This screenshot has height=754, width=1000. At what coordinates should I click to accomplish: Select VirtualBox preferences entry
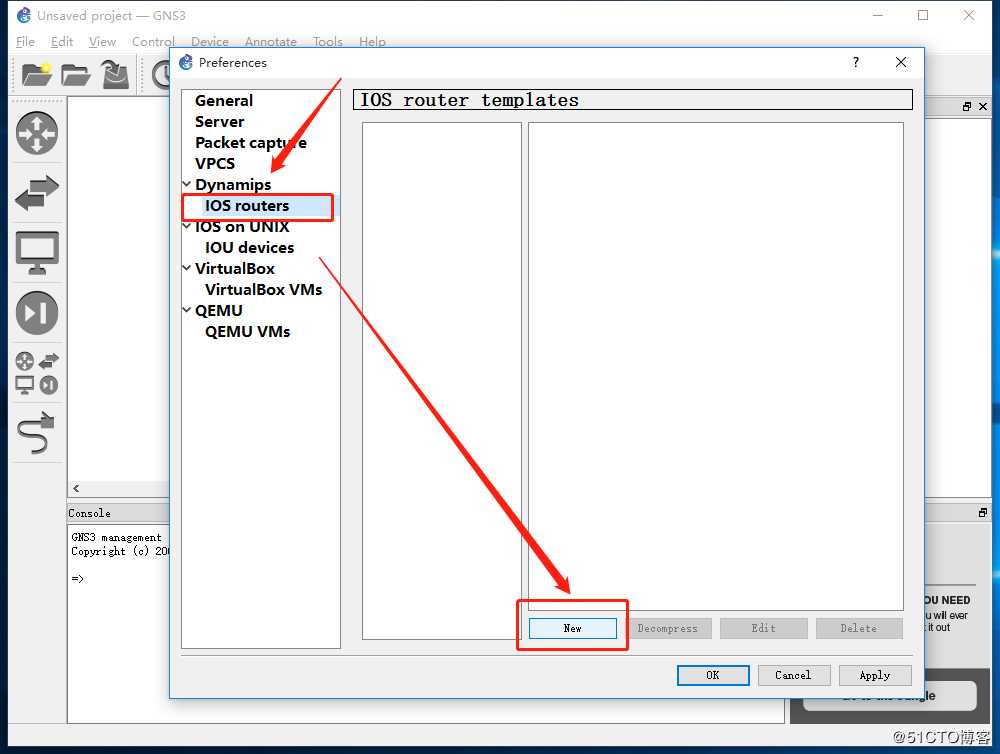(235, 269)
